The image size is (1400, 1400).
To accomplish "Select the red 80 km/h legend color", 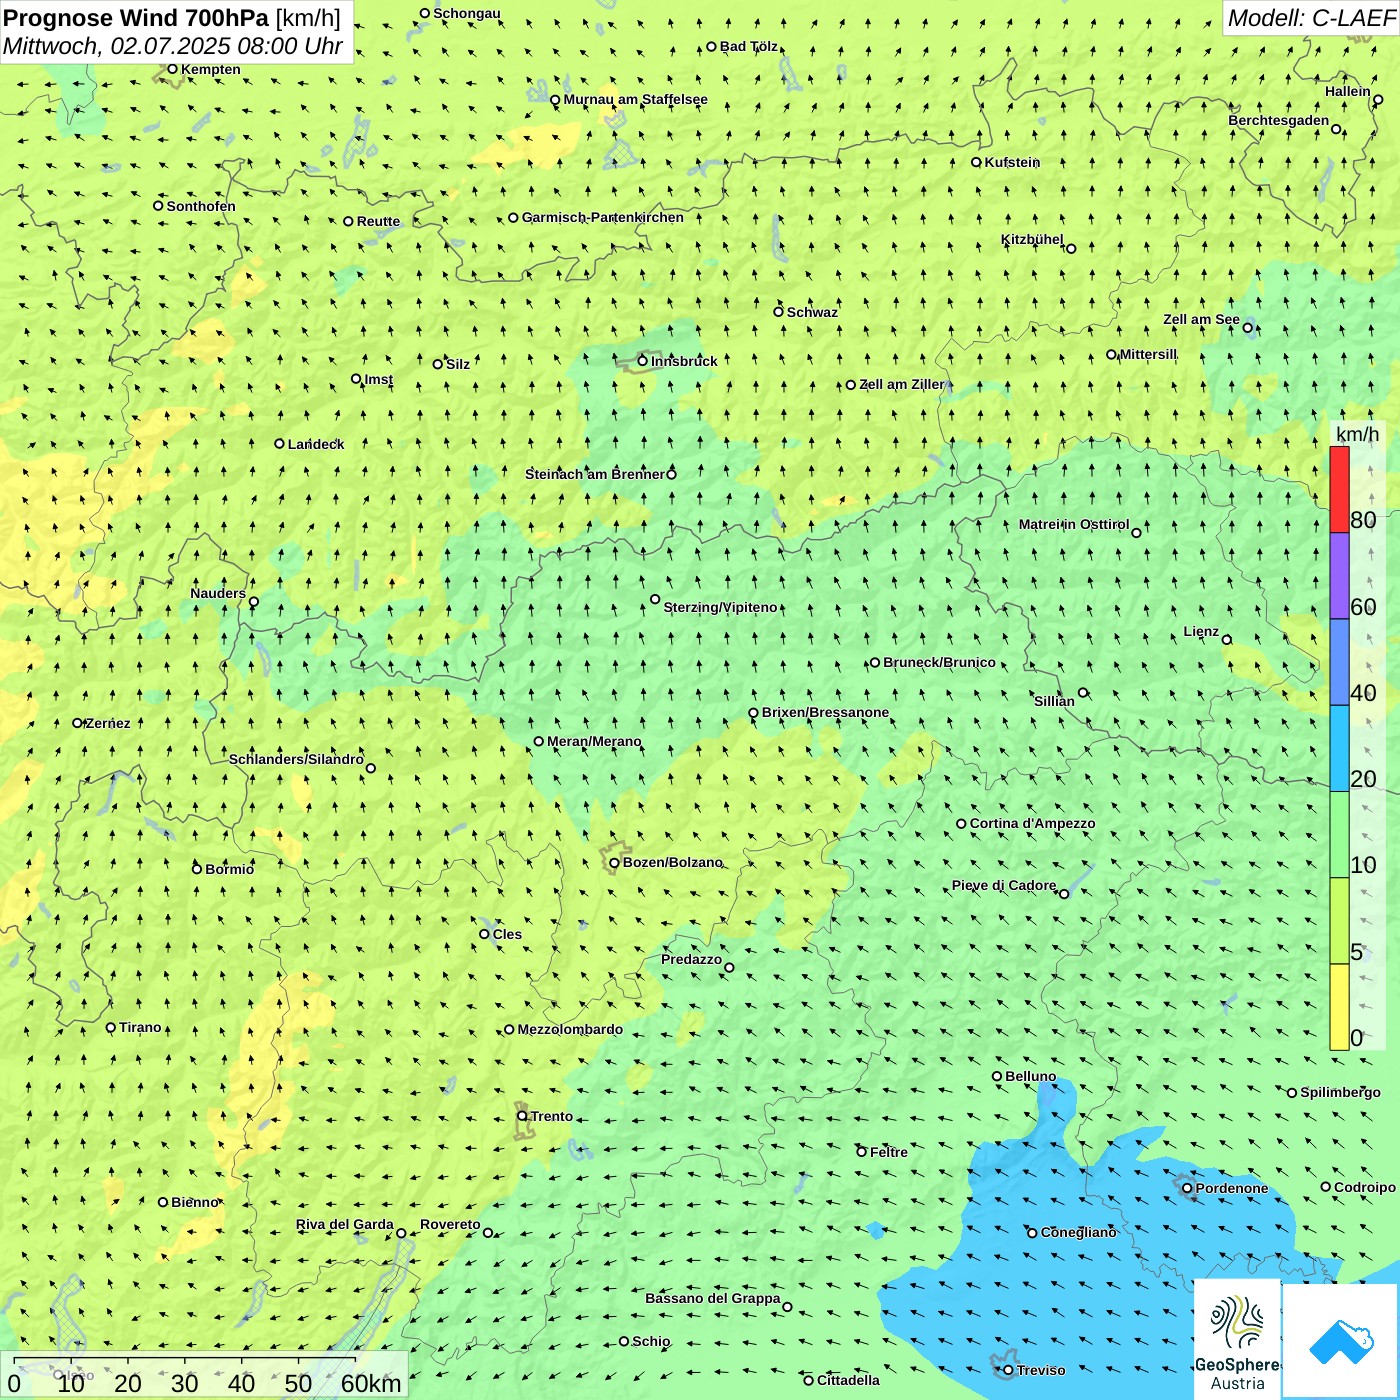I will (1339, 489).
